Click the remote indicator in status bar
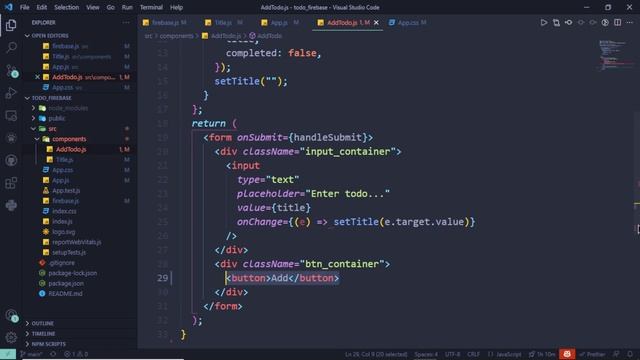Image resolution: width=640 pixels, height=360 pixels. click(x=8, y=354)
